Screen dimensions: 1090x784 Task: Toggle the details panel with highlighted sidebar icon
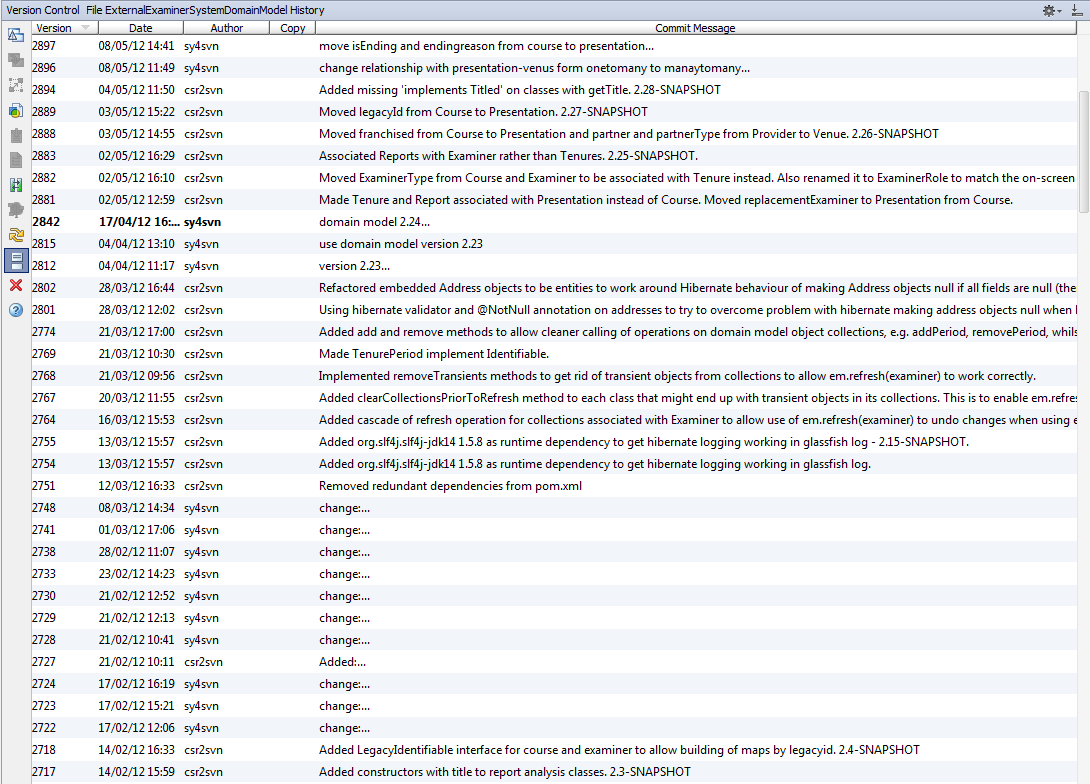coord(15,261)
